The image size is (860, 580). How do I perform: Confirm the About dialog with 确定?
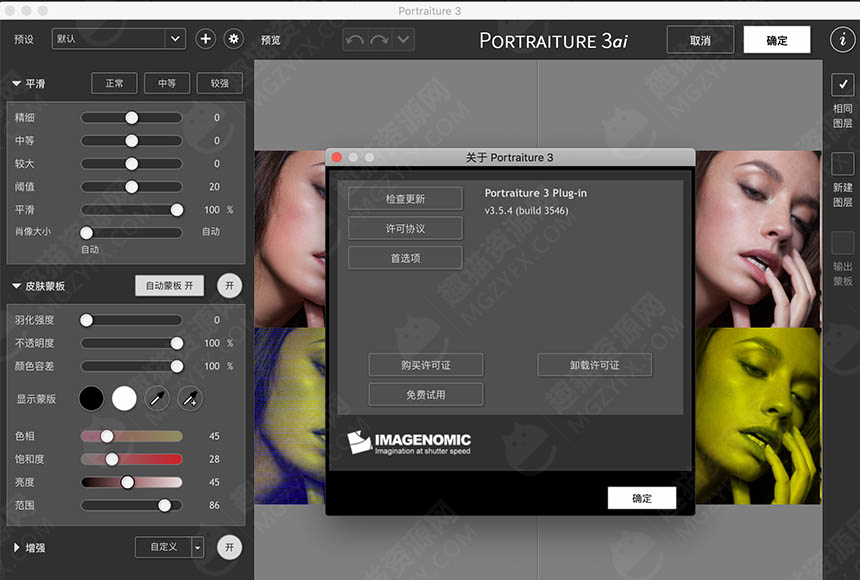[642, 498]
